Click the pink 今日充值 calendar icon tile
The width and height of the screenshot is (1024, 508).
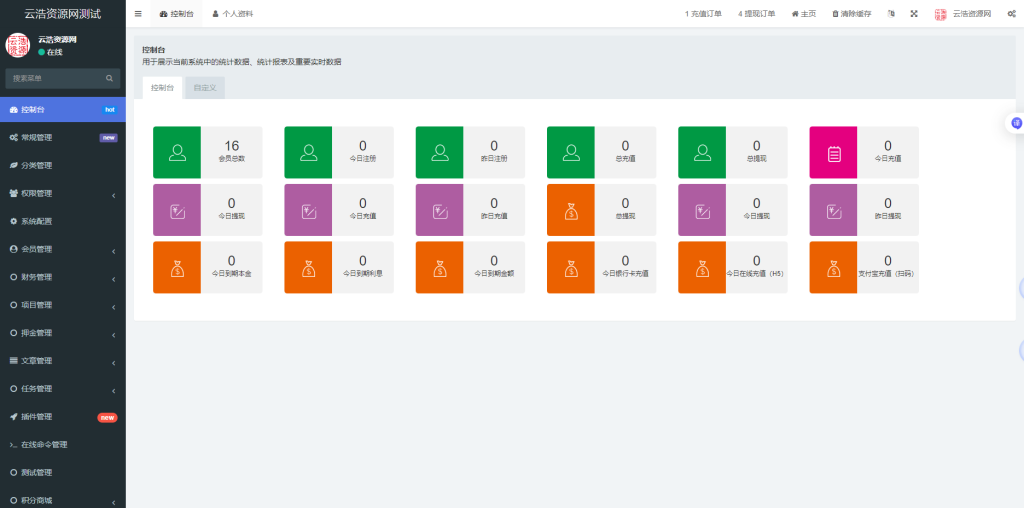pos(833,152)
